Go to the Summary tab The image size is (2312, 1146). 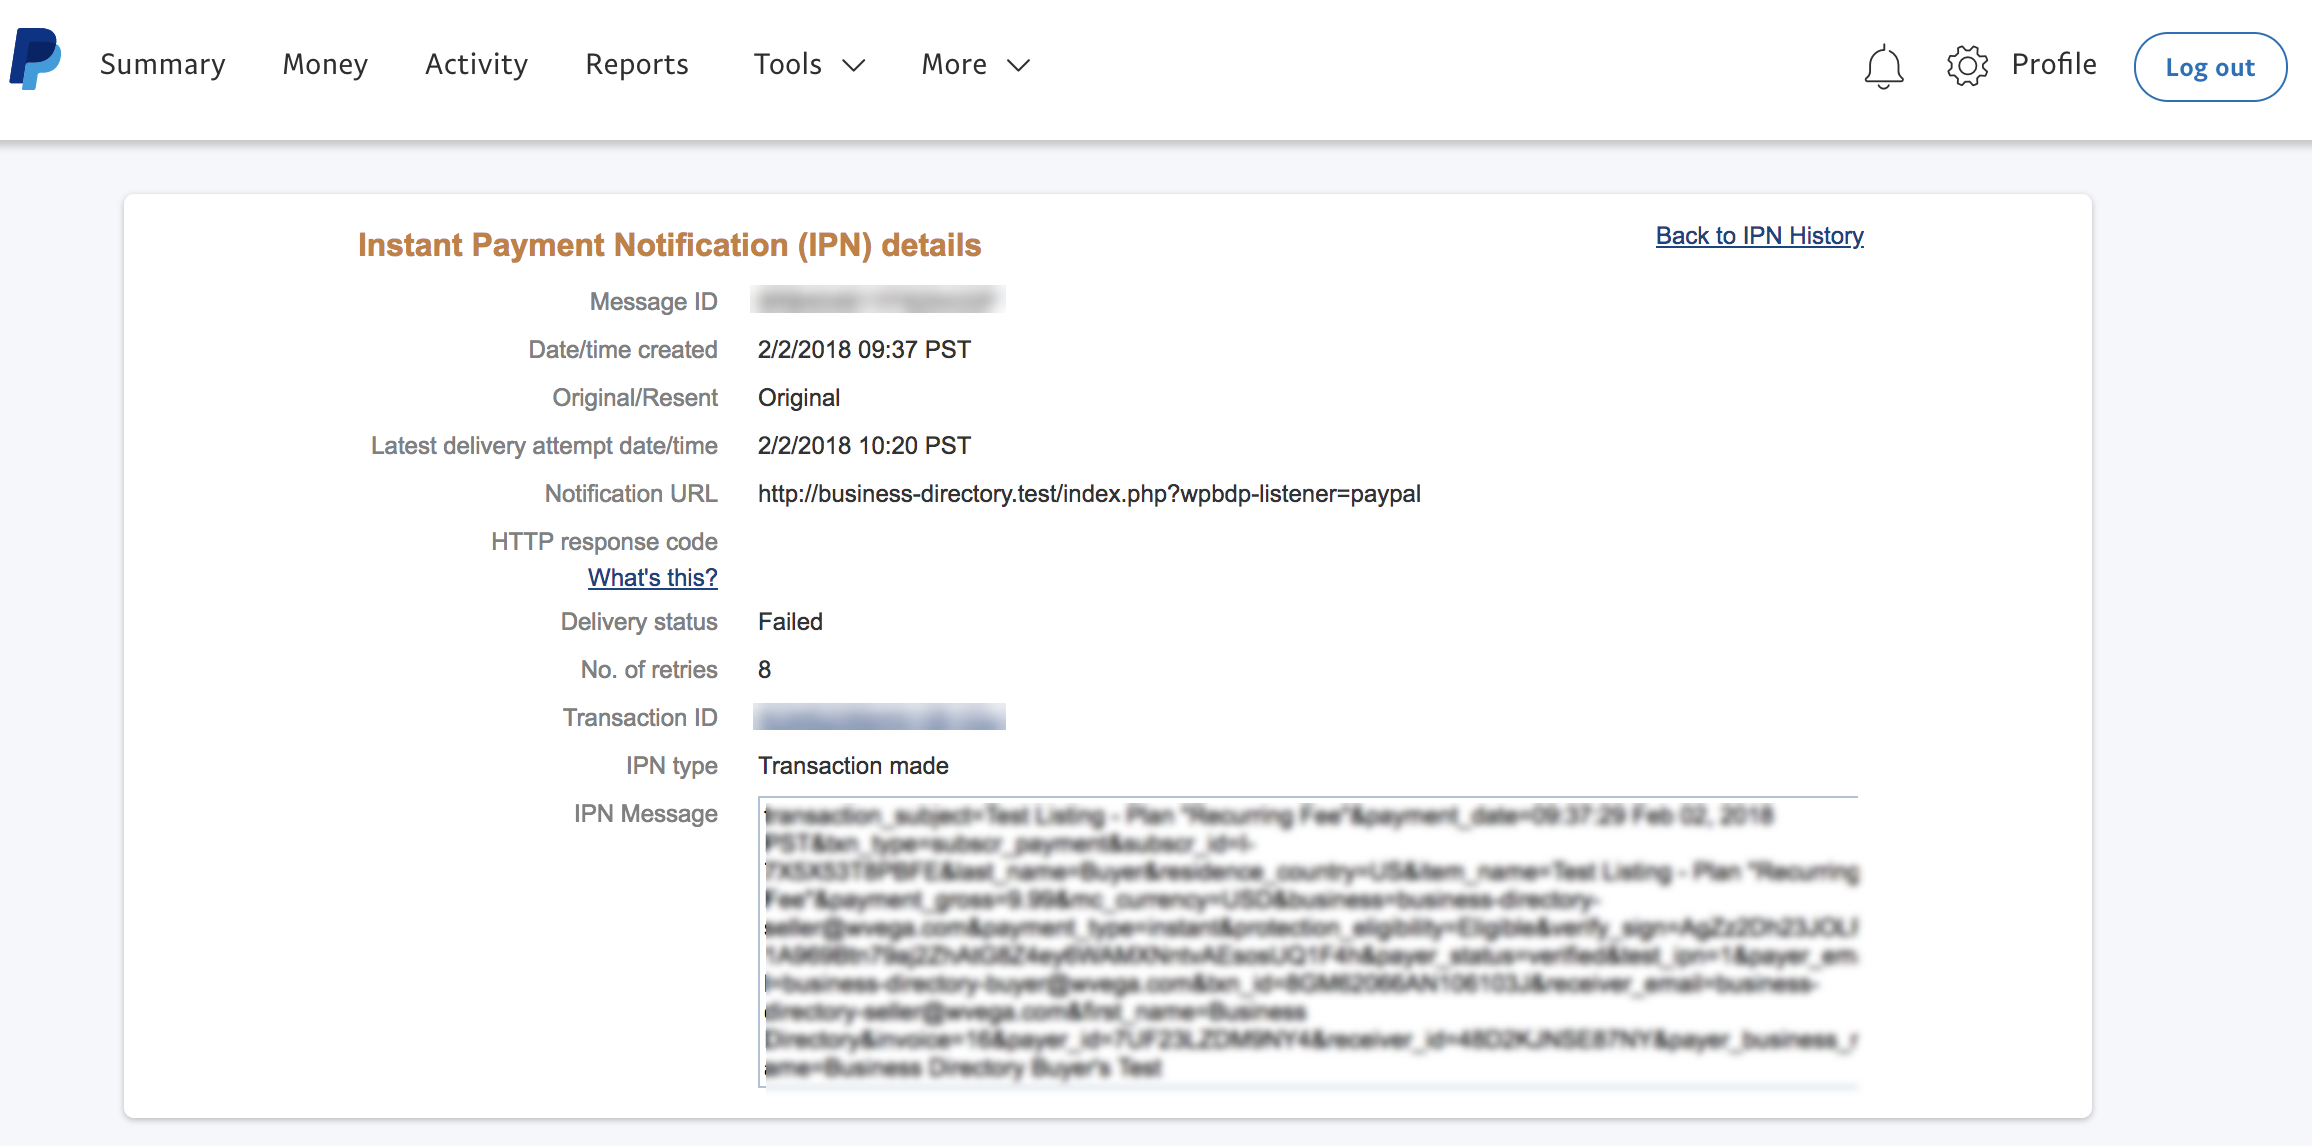163,65
